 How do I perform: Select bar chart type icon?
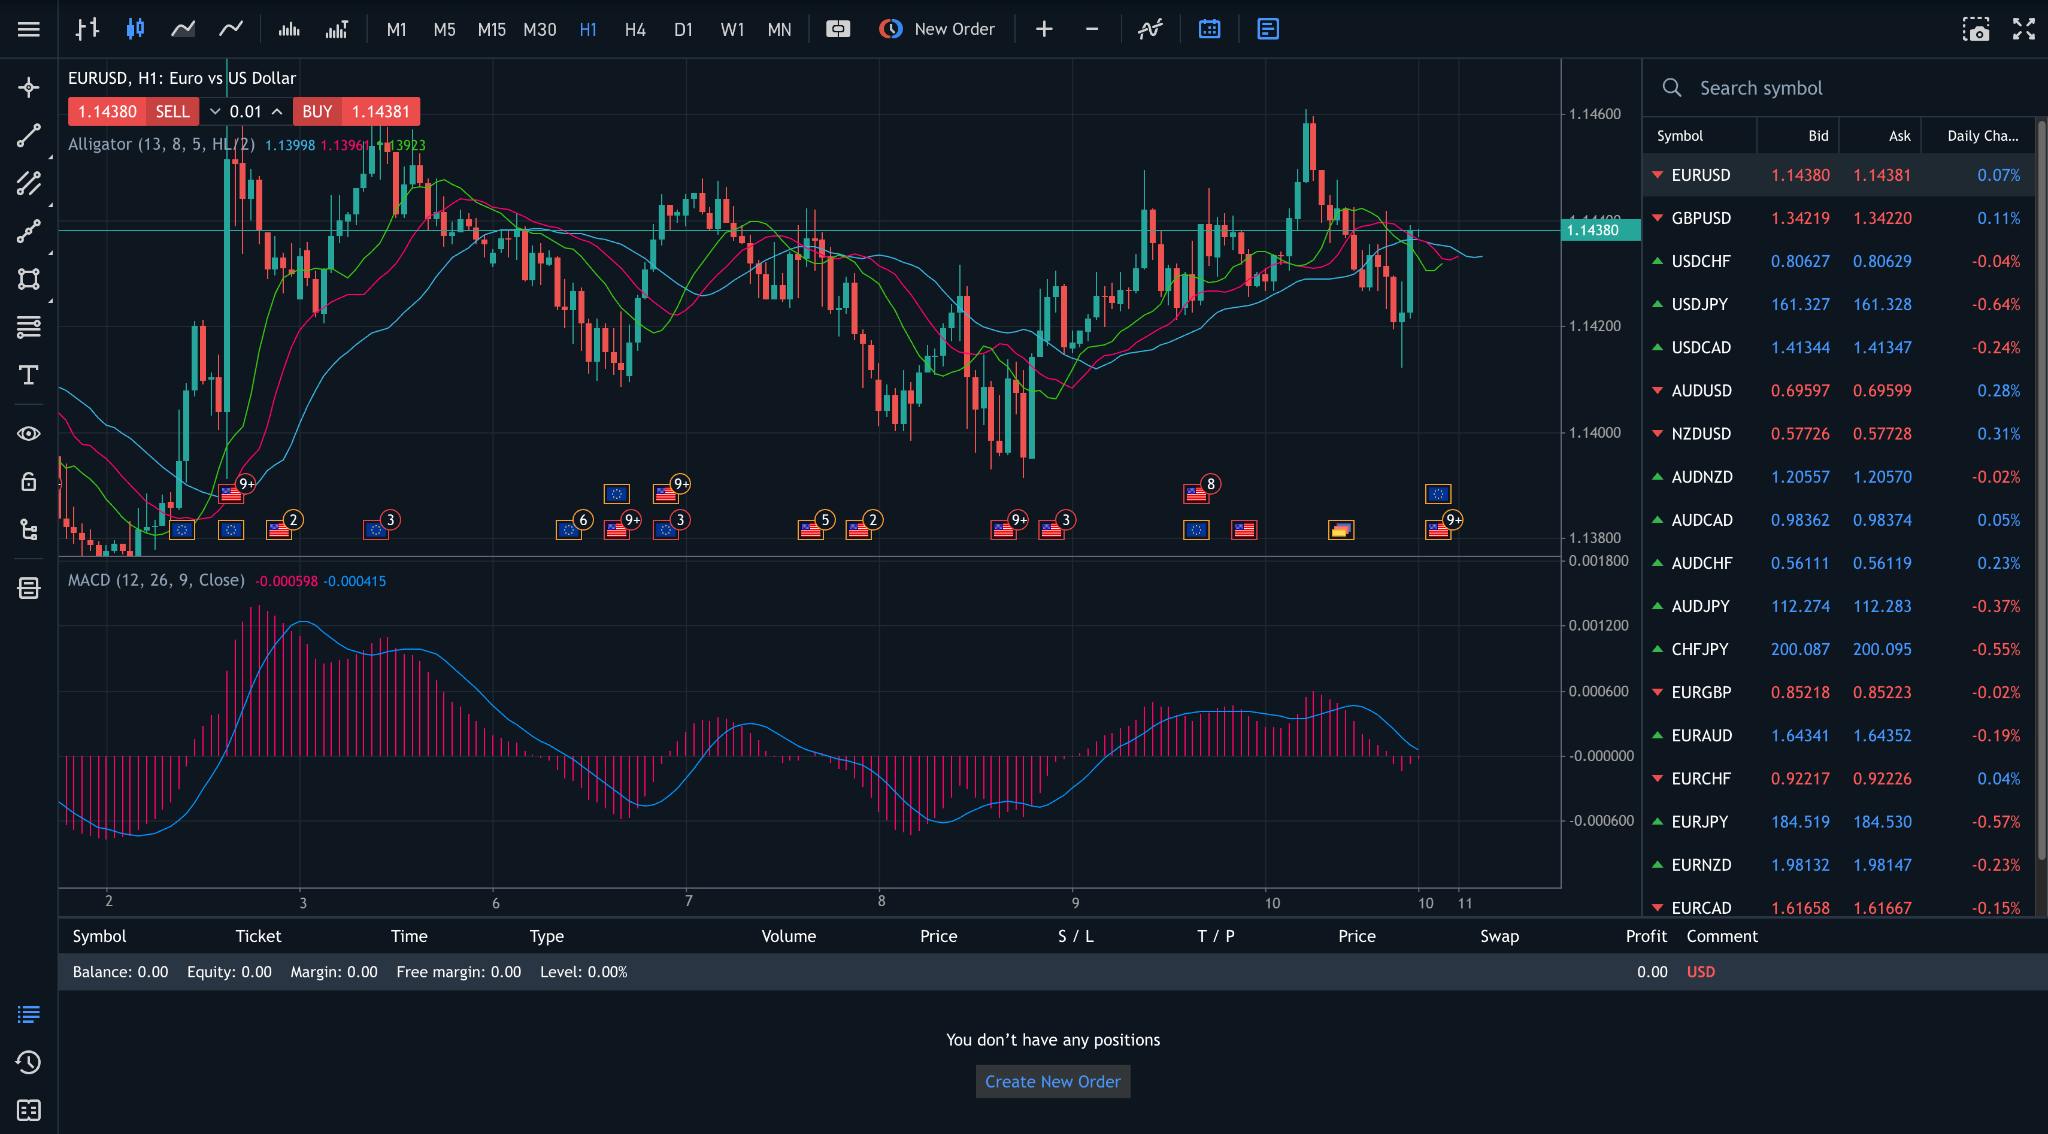(x=87, y=29)
